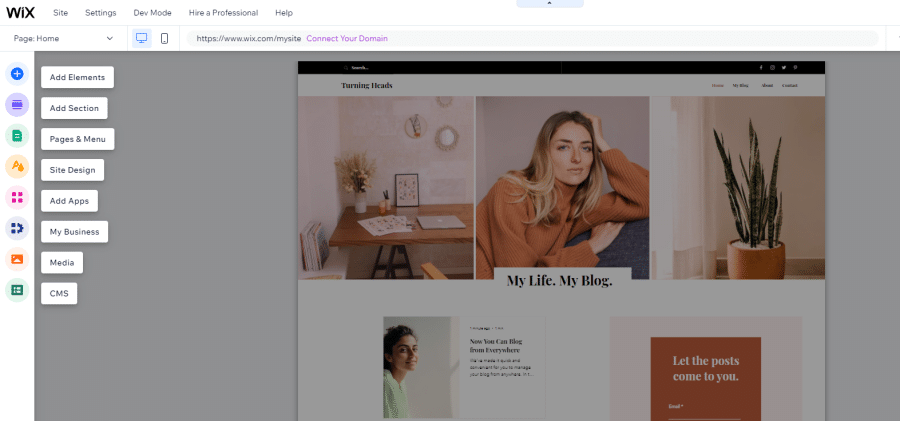Click the Add Elements plus icon
The width and height of the screenshot is (900, 421).
17,74
